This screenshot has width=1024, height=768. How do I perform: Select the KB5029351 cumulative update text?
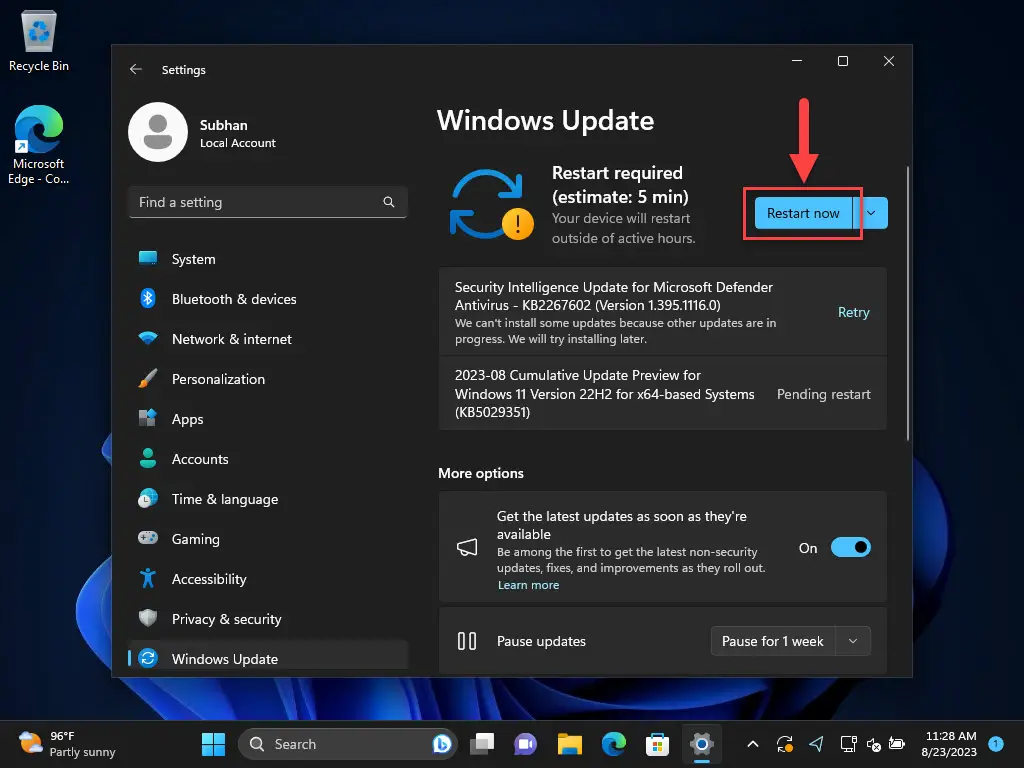(x=604, y=394)
